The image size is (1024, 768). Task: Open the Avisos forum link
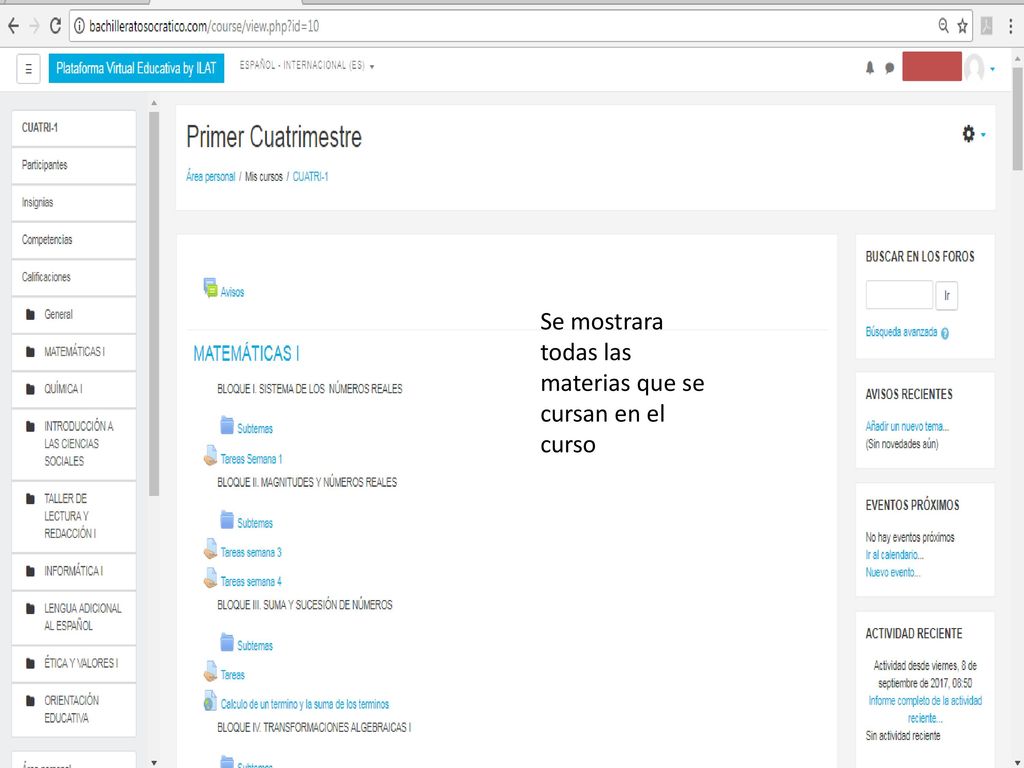point(232,292)
